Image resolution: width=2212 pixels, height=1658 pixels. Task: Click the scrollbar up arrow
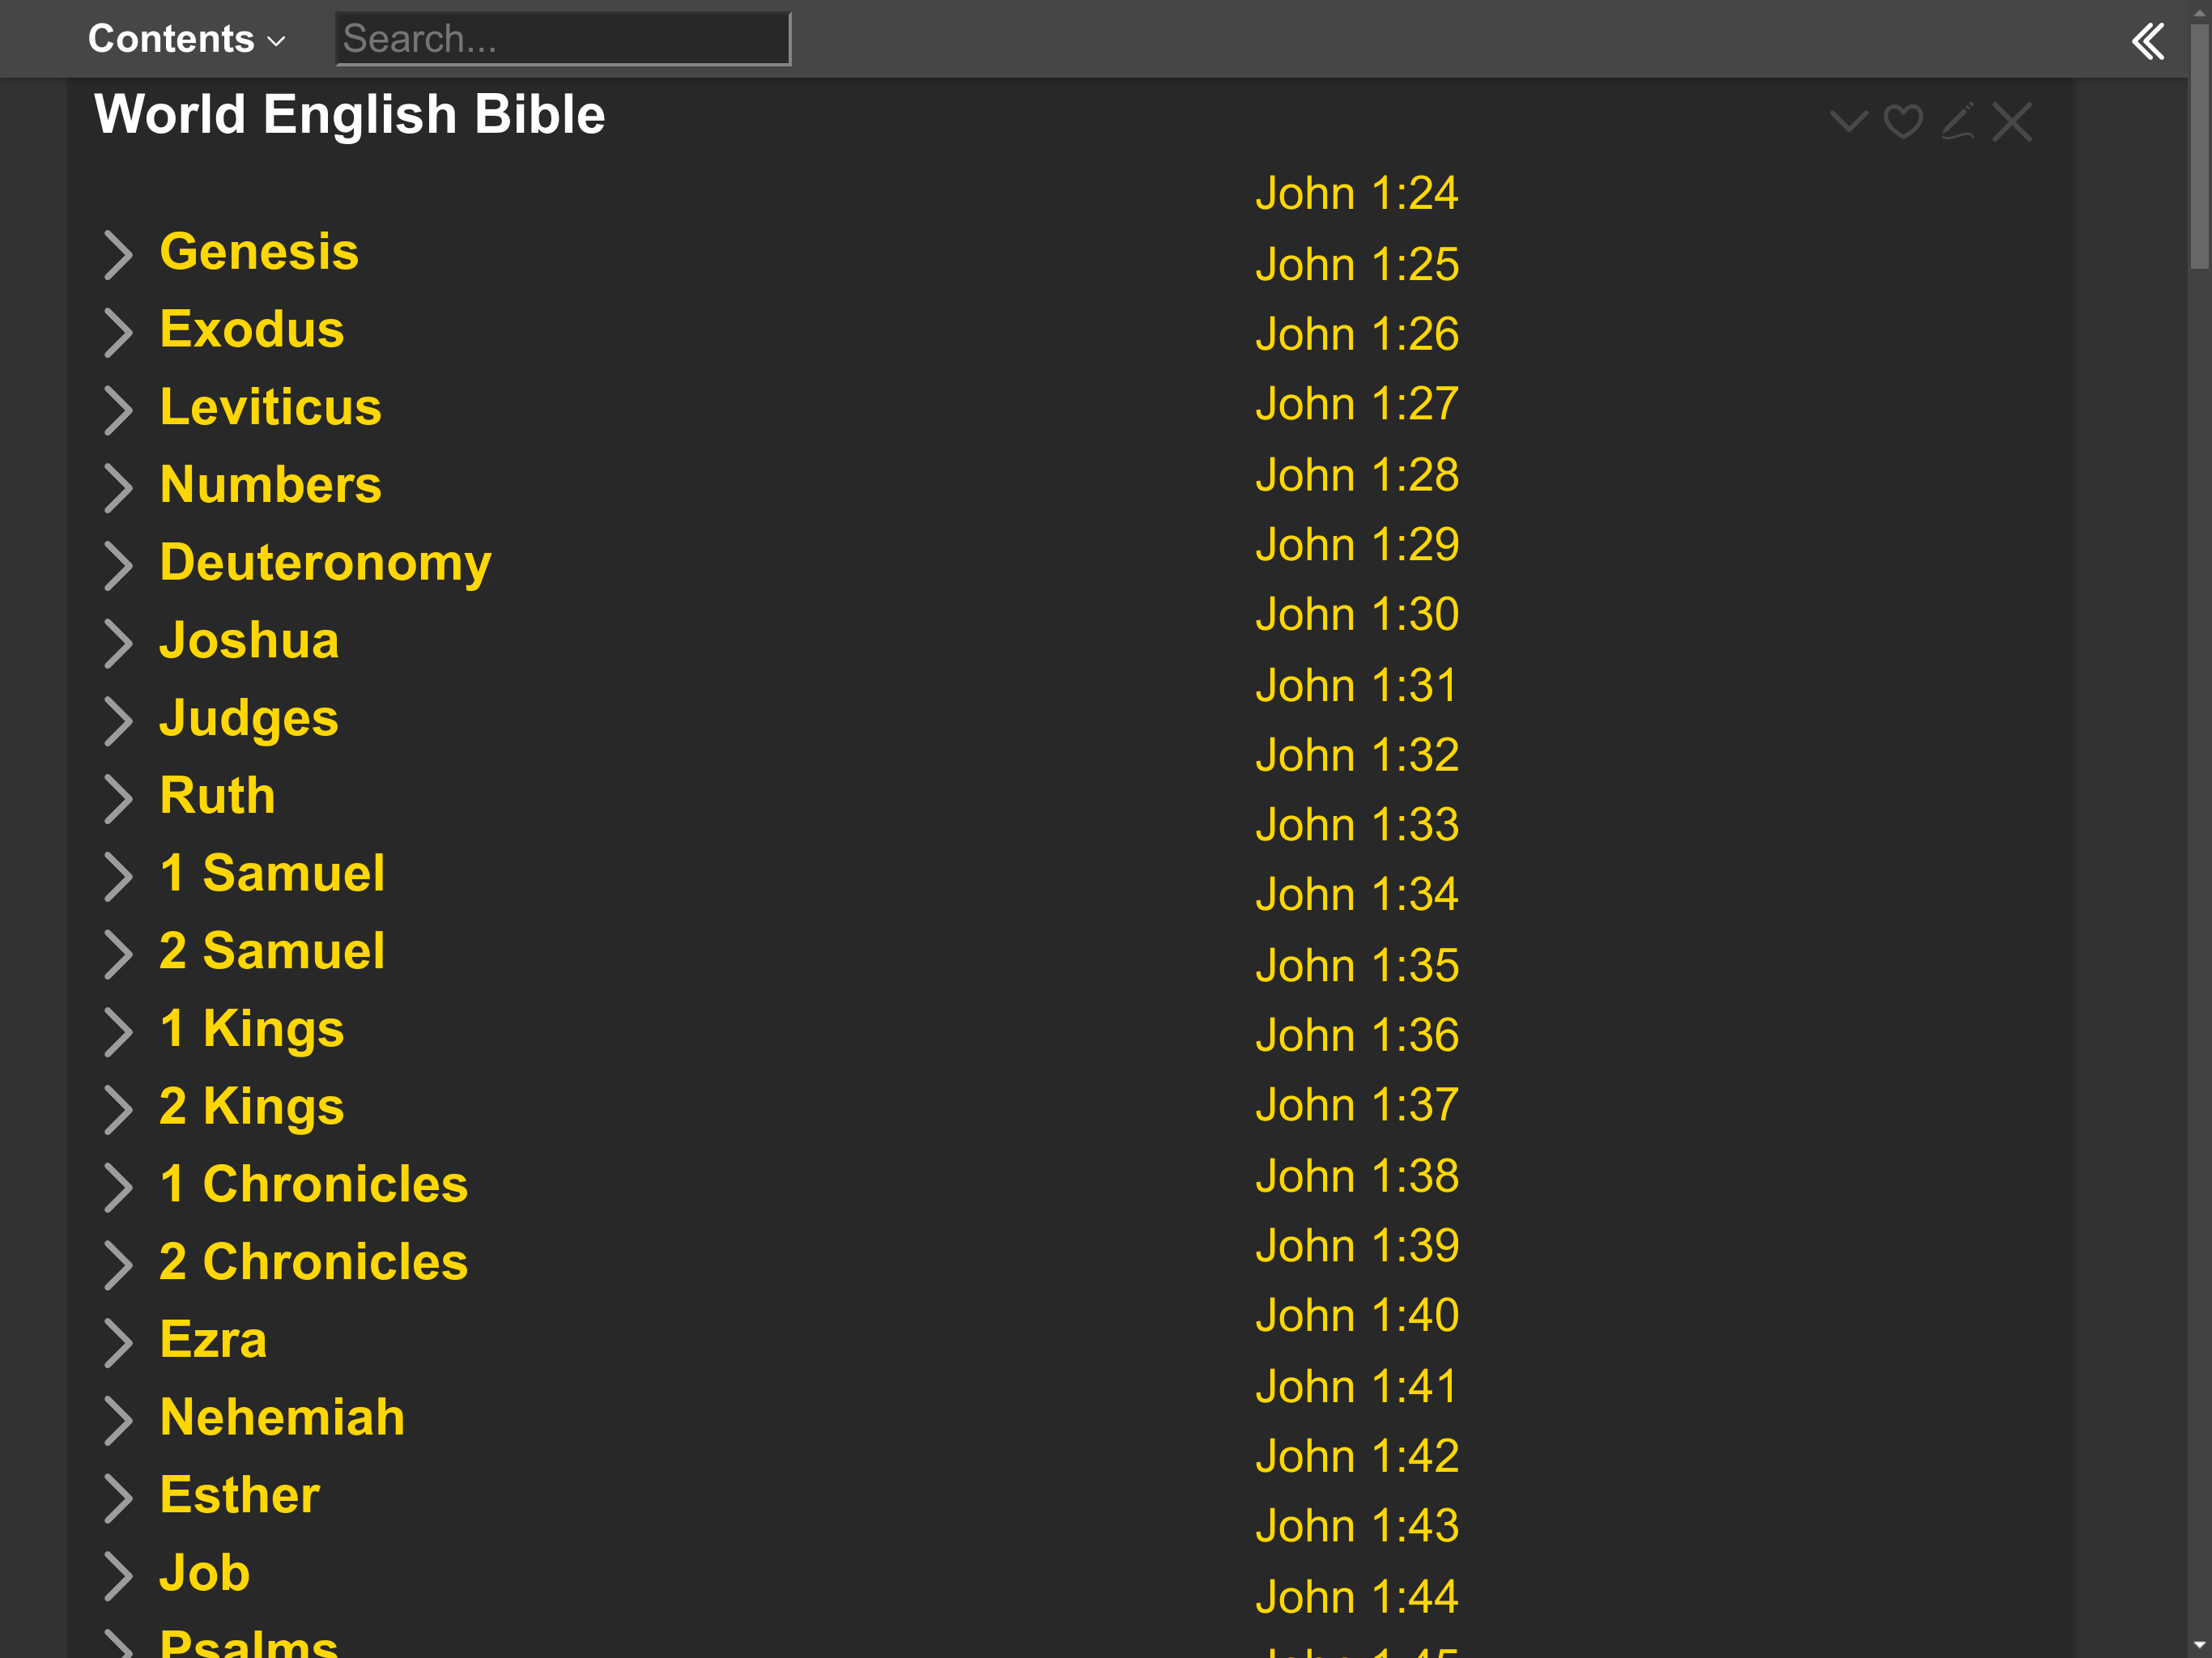pyautogui.click(x=2200, y=12)
